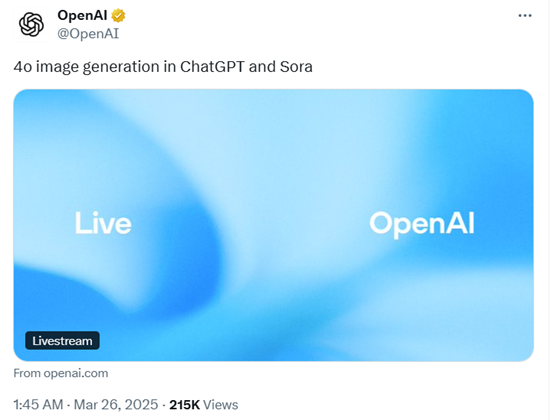554x420 pixels.
Task: Click the white Live text on card
Action: click(103, 223)
